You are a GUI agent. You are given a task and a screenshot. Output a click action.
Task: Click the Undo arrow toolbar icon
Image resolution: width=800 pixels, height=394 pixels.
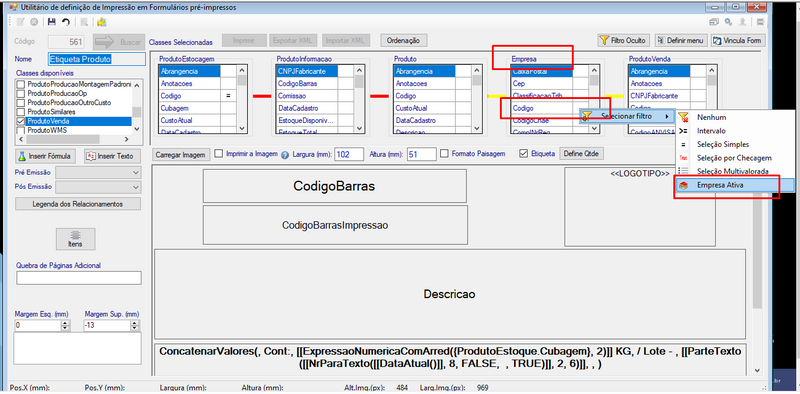click(x=66, y=22)
